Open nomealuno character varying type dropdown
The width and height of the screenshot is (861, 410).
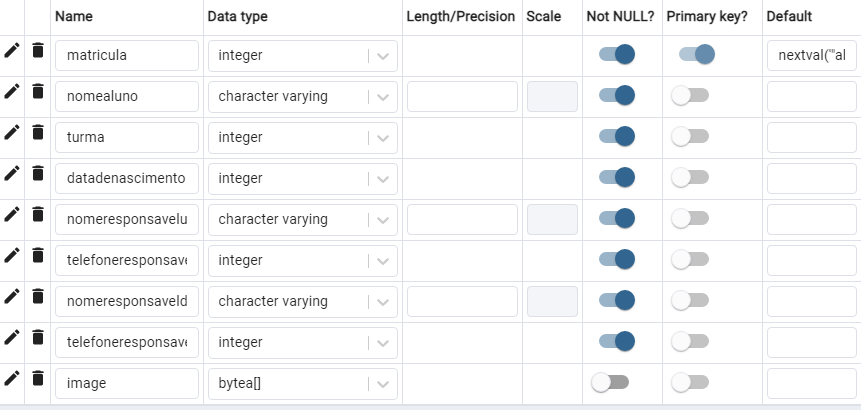coord(383,97)
